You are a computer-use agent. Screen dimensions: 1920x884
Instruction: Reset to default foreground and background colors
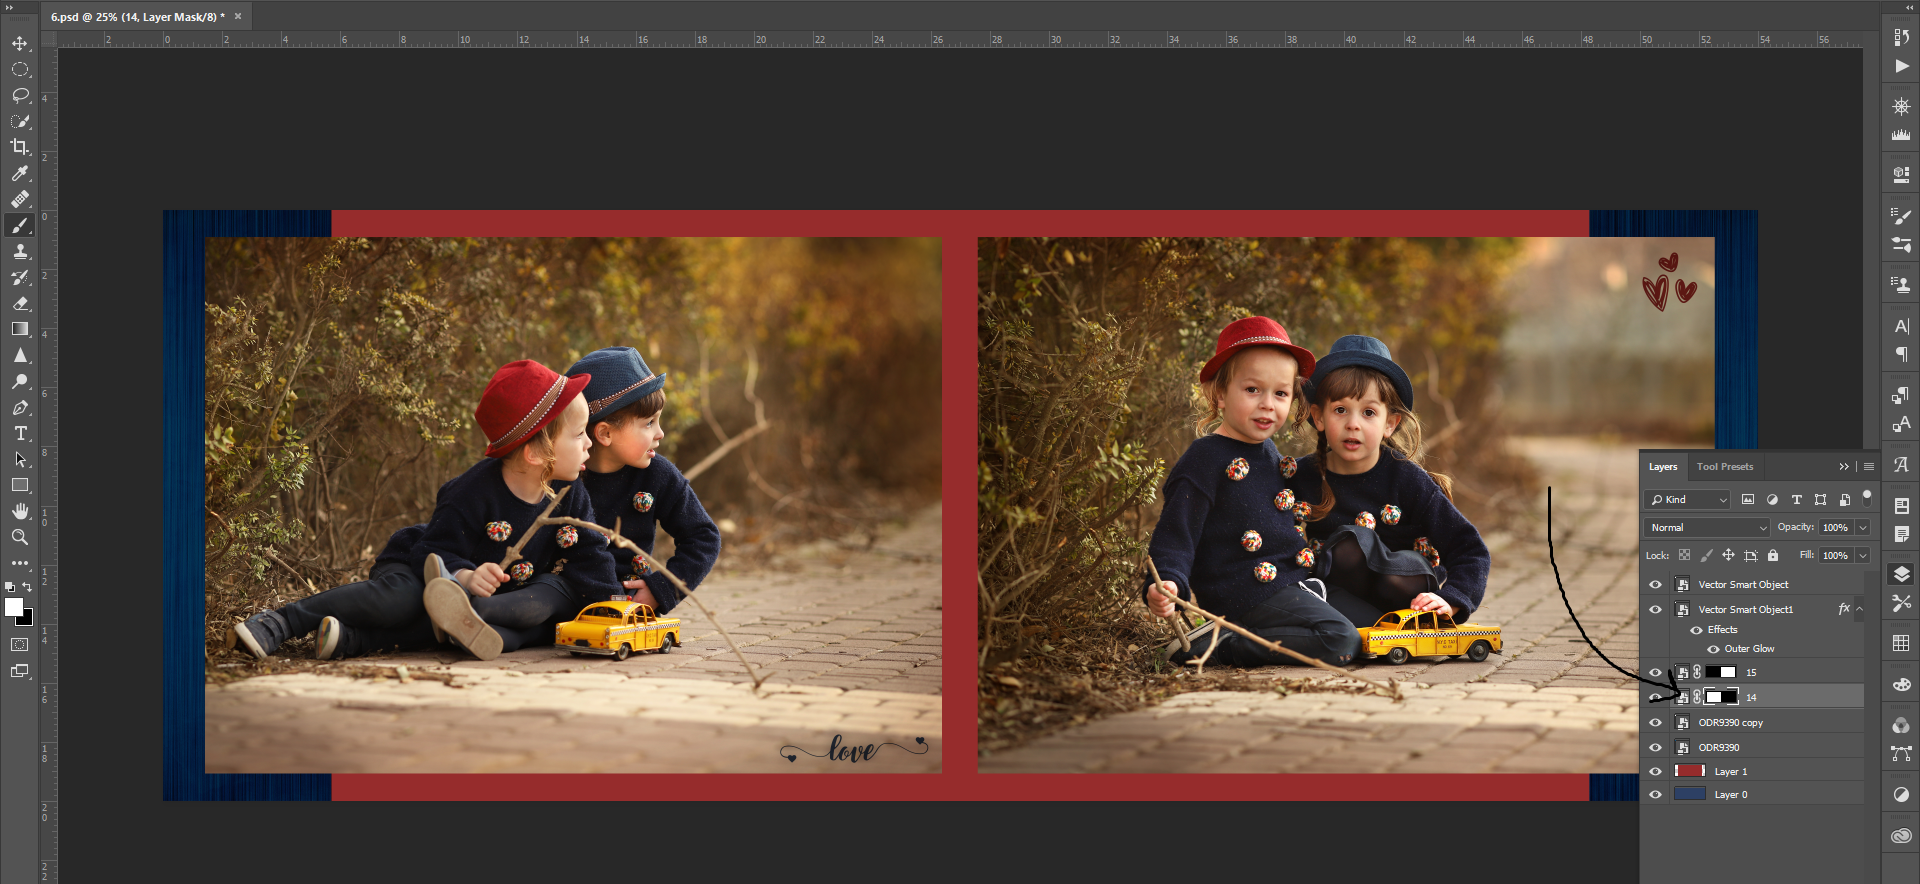coord(10,587)
